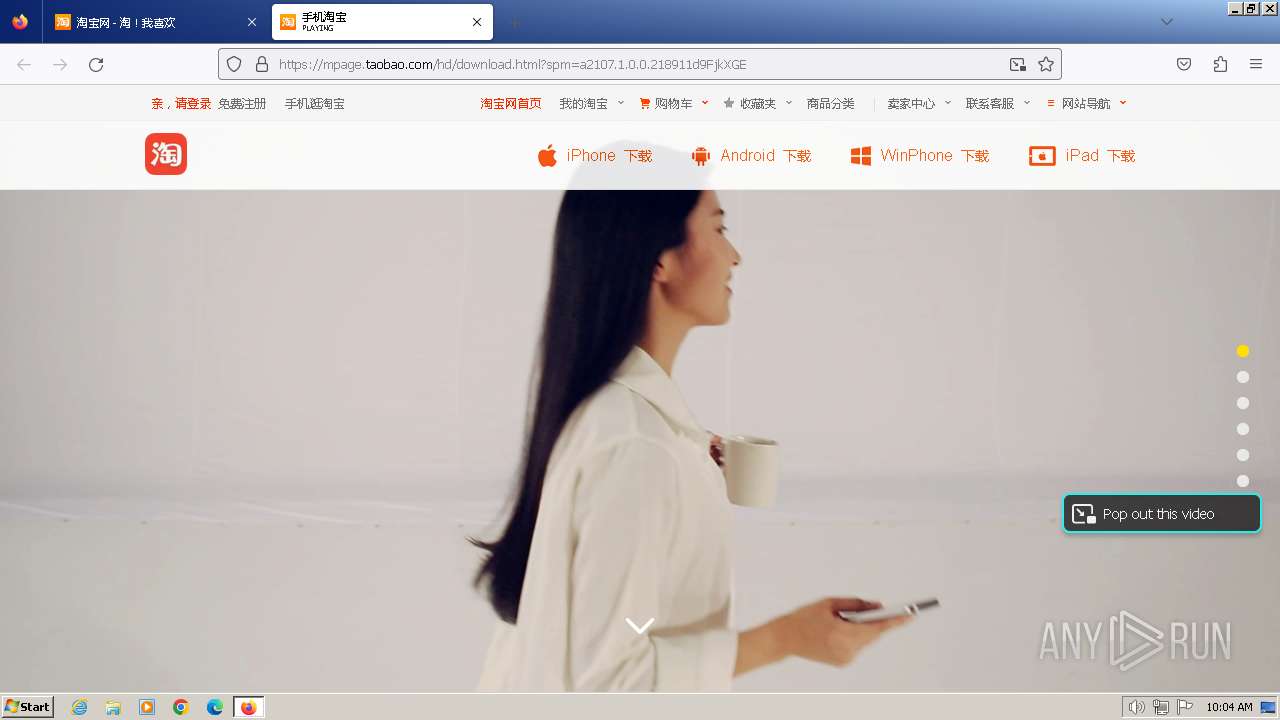Click the star icon beside 收藏夹

(729, 103)
